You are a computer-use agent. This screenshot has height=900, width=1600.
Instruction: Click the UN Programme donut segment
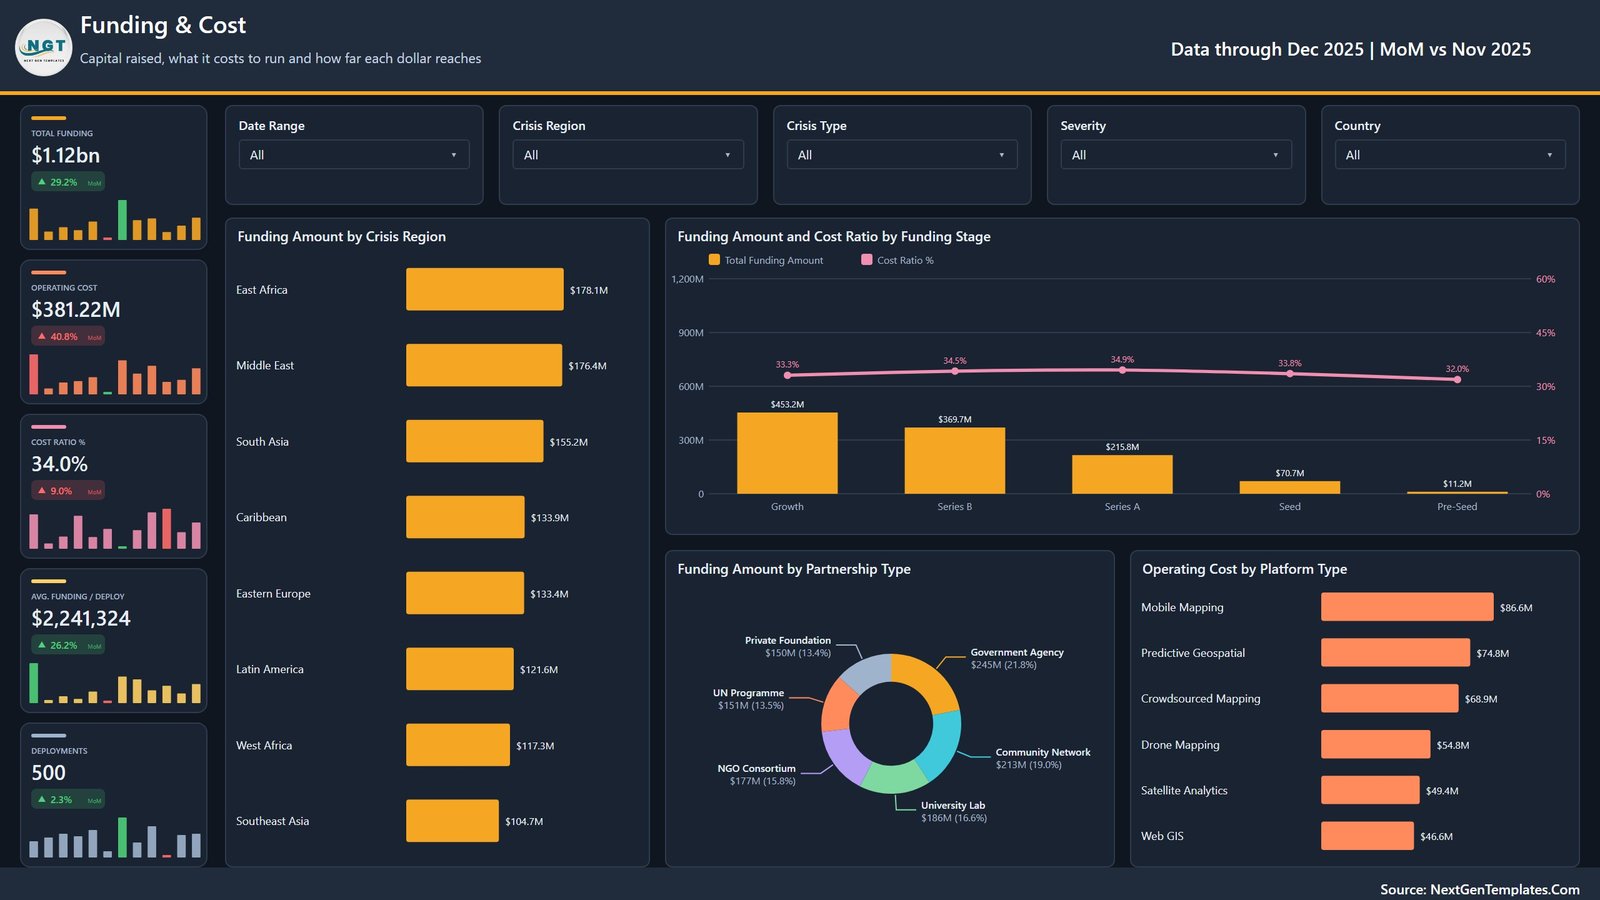(x=836, y=705)
